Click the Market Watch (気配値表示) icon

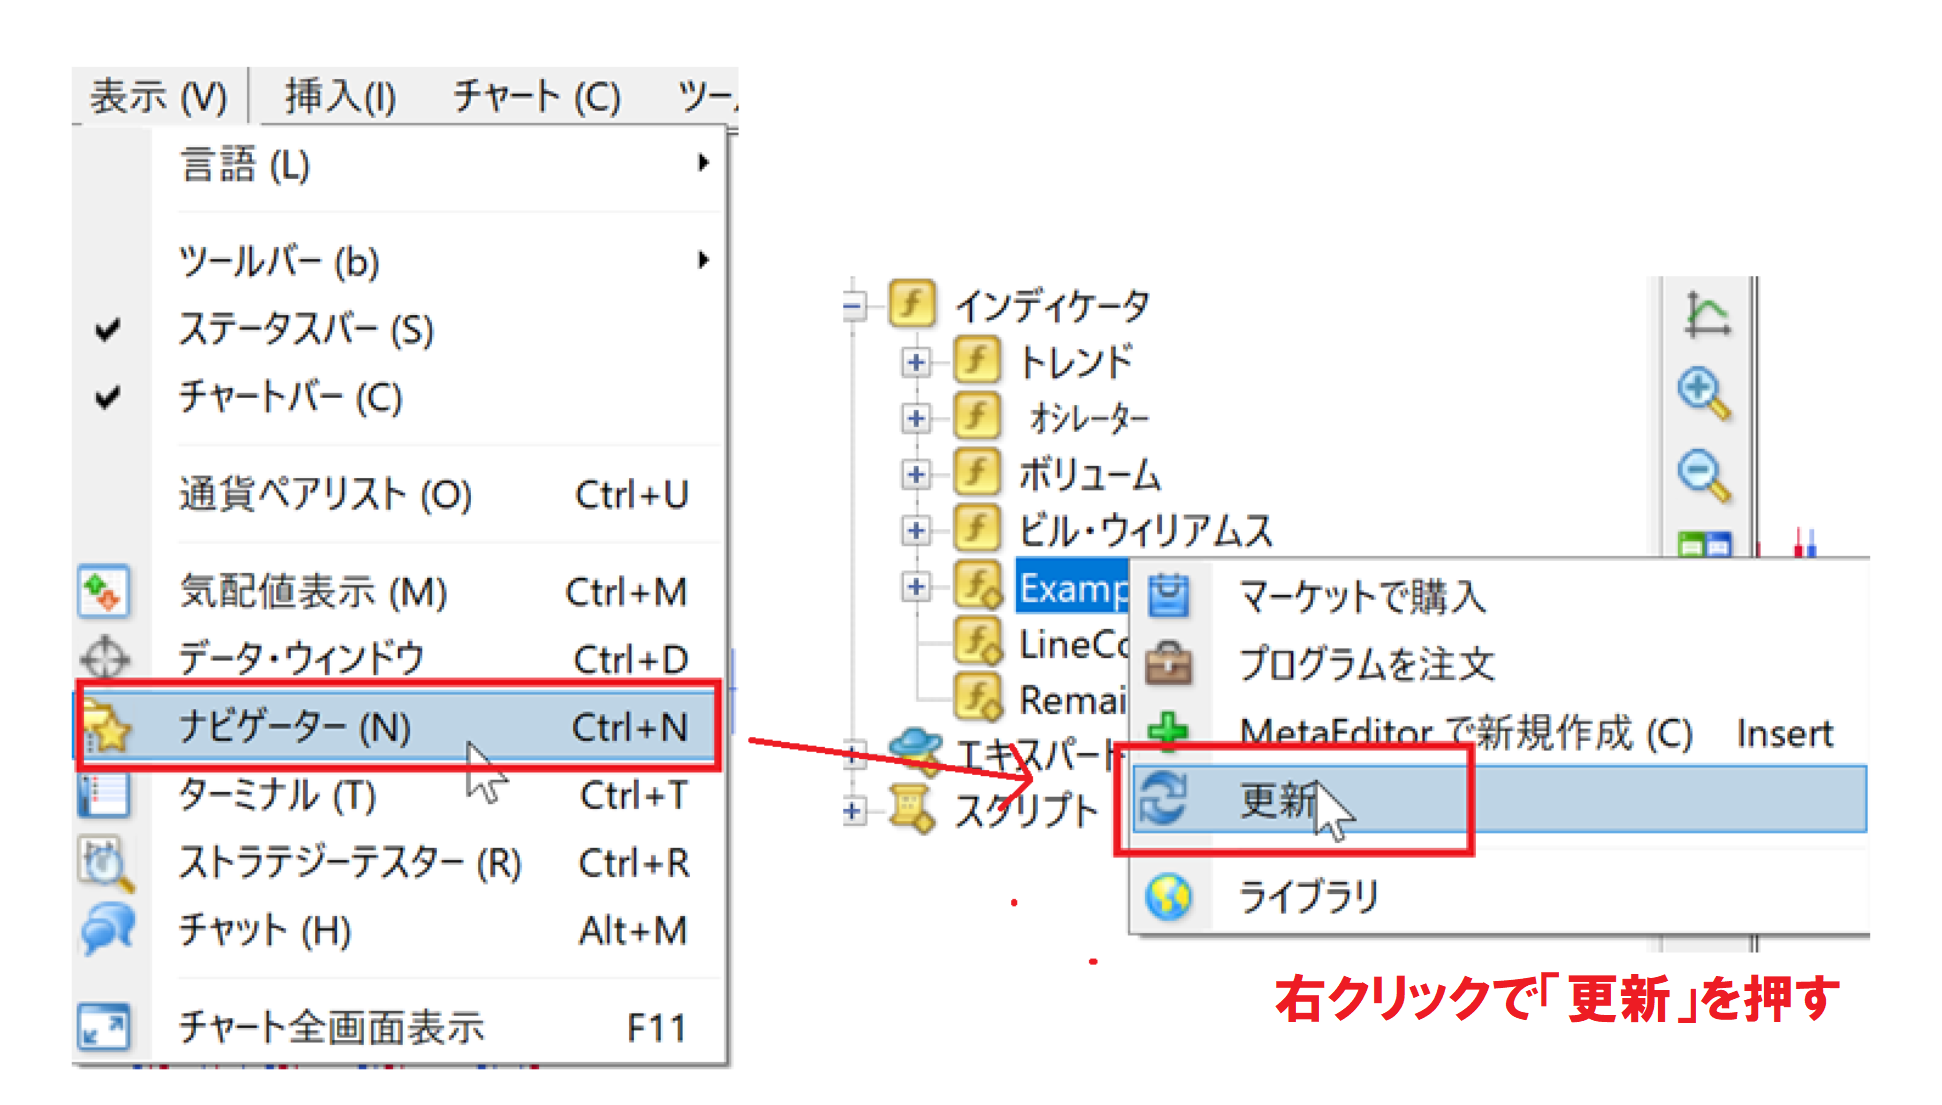pos(104,591)
